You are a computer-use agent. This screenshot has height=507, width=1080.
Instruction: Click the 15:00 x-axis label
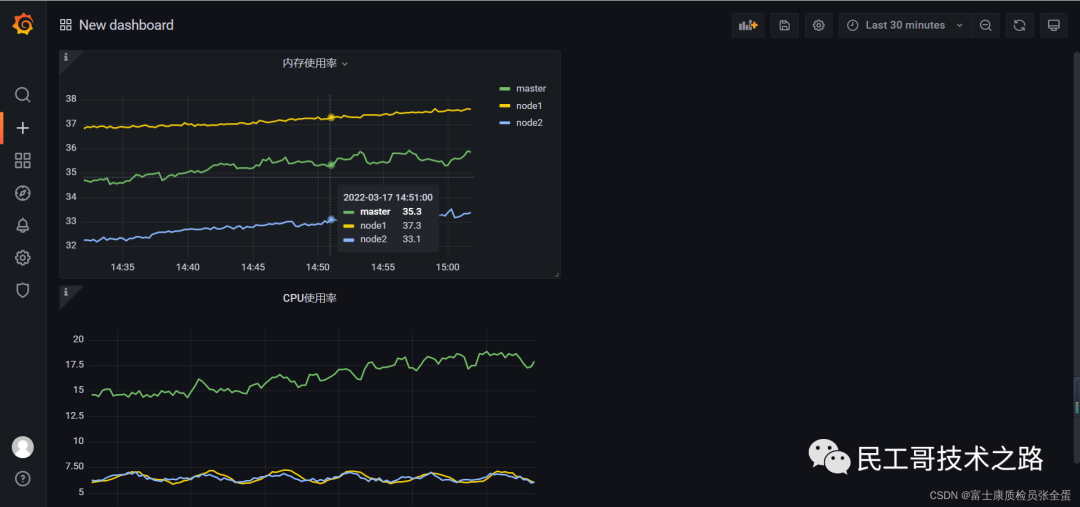click(448, 267)
